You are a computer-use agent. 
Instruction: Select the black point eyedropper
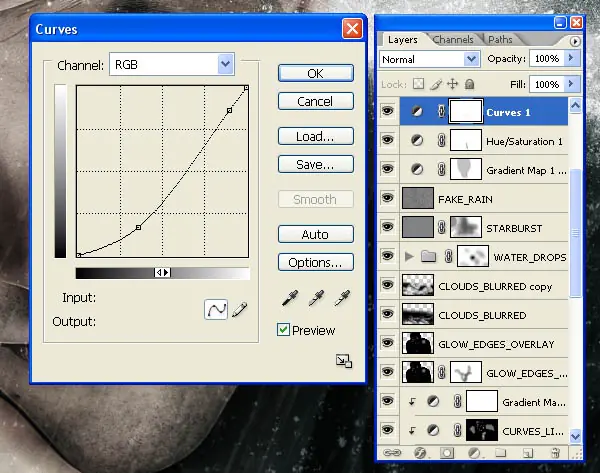[290, 298]
